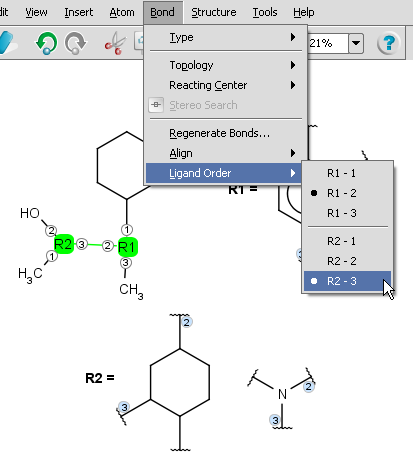Click attachment point 3 circle near R2
The height and width of the screenshot is (465, 413).
(82, 244)
